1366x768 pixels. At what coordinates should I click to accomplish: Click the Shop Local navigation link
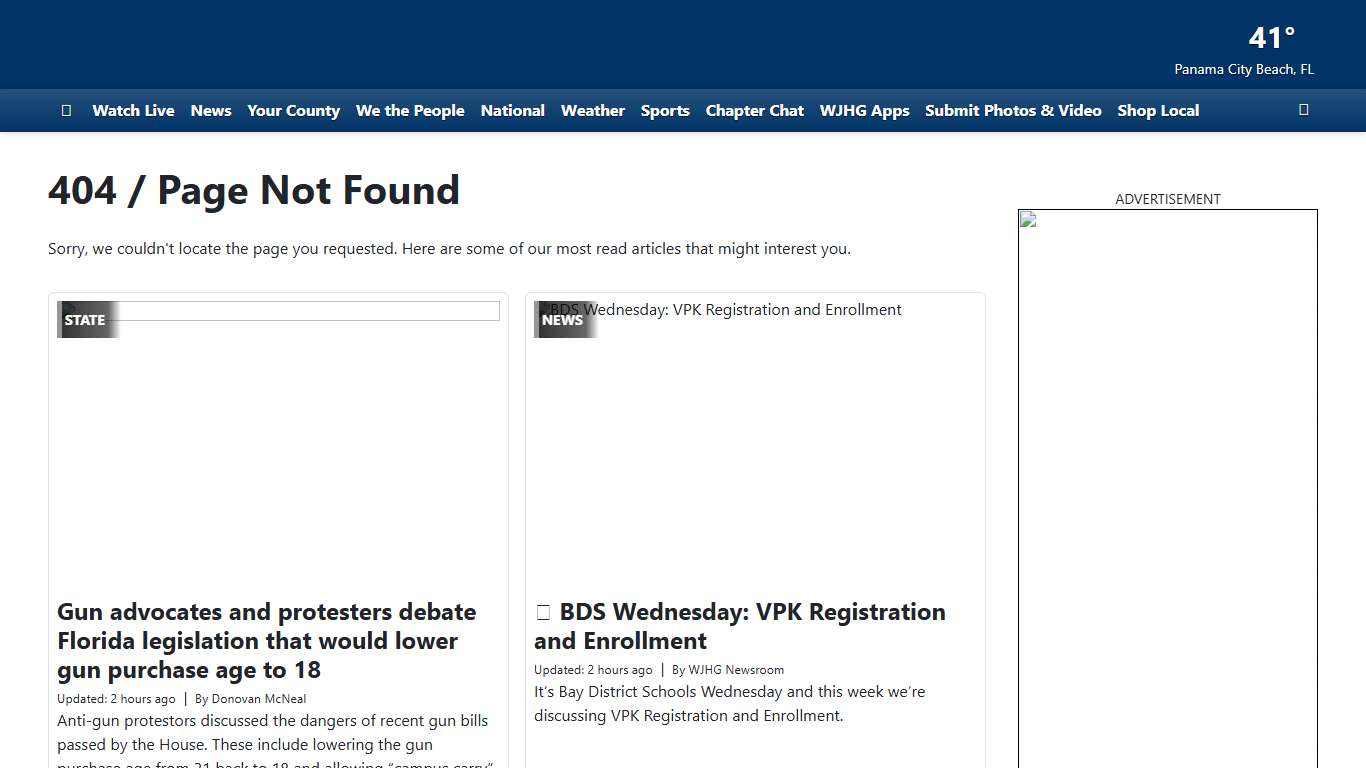1158,110
